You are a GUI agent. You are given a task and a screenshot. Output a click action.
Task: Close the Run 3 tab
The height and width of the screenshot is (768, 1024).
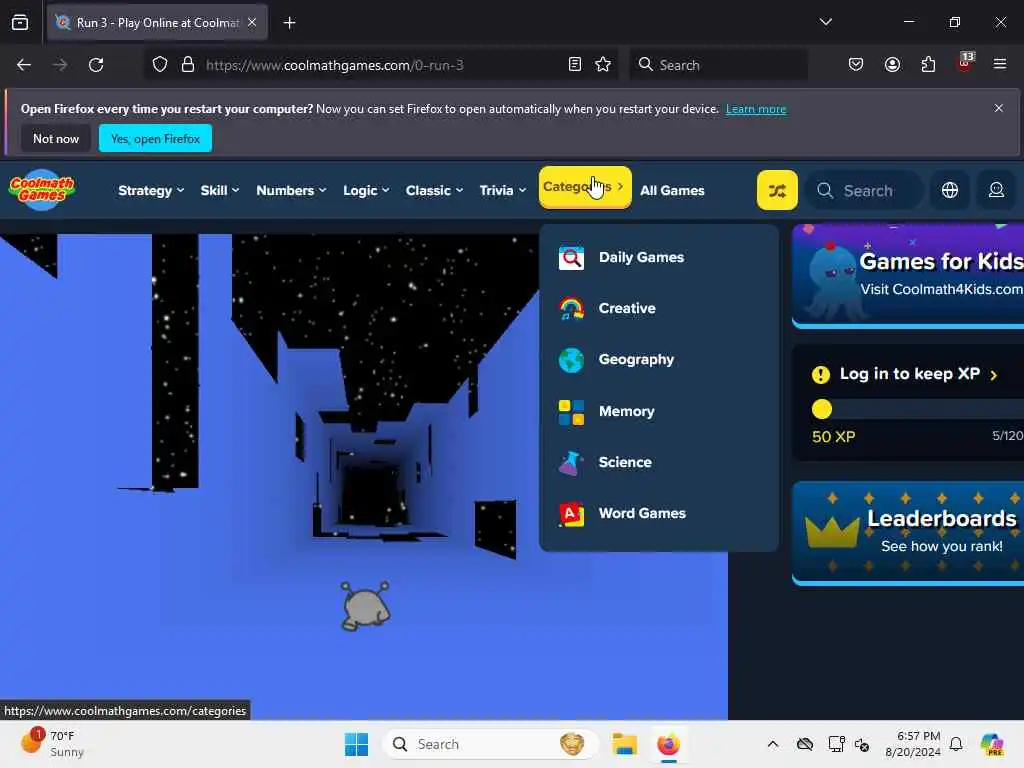pos(252,22)
